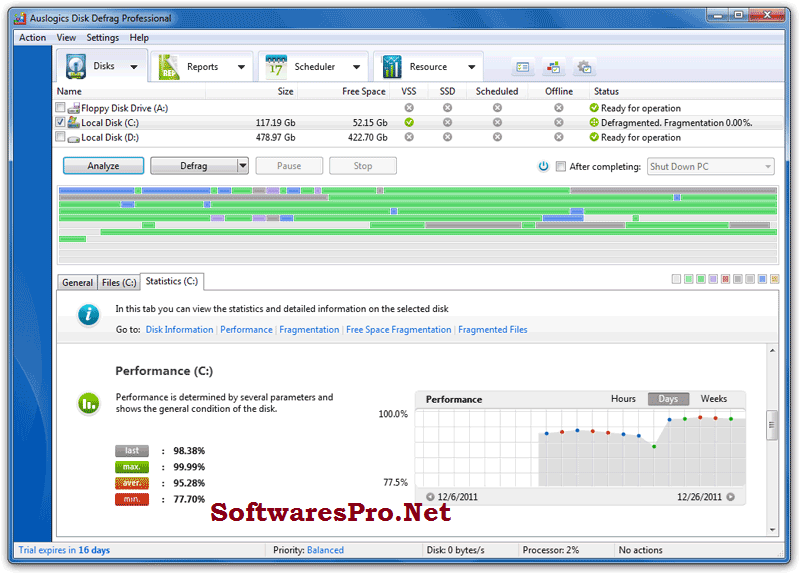Expand the Disks dropdown arrow
This screenshot has width=800, height=574.
[x=134, y=67]
